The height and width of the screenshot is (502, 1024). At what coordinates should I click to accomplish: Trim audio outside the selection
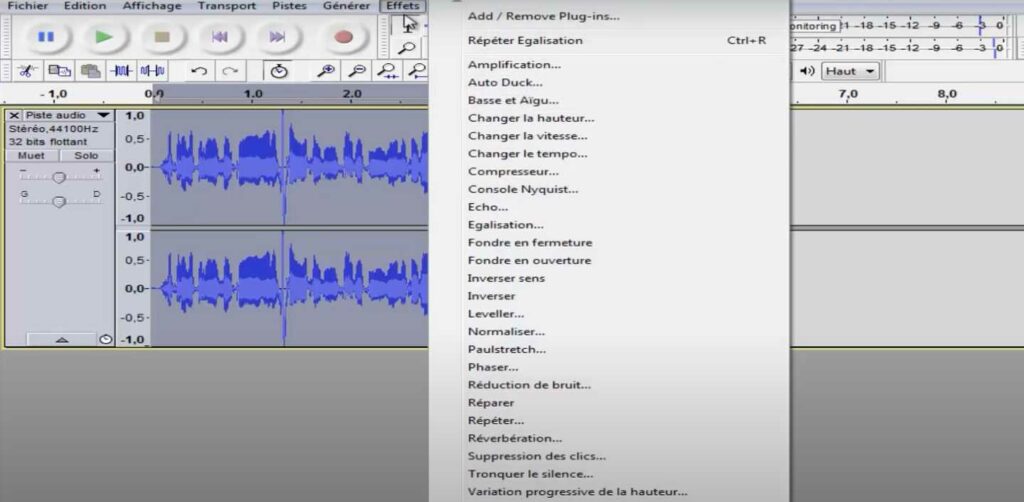click(x=121, y=71)
